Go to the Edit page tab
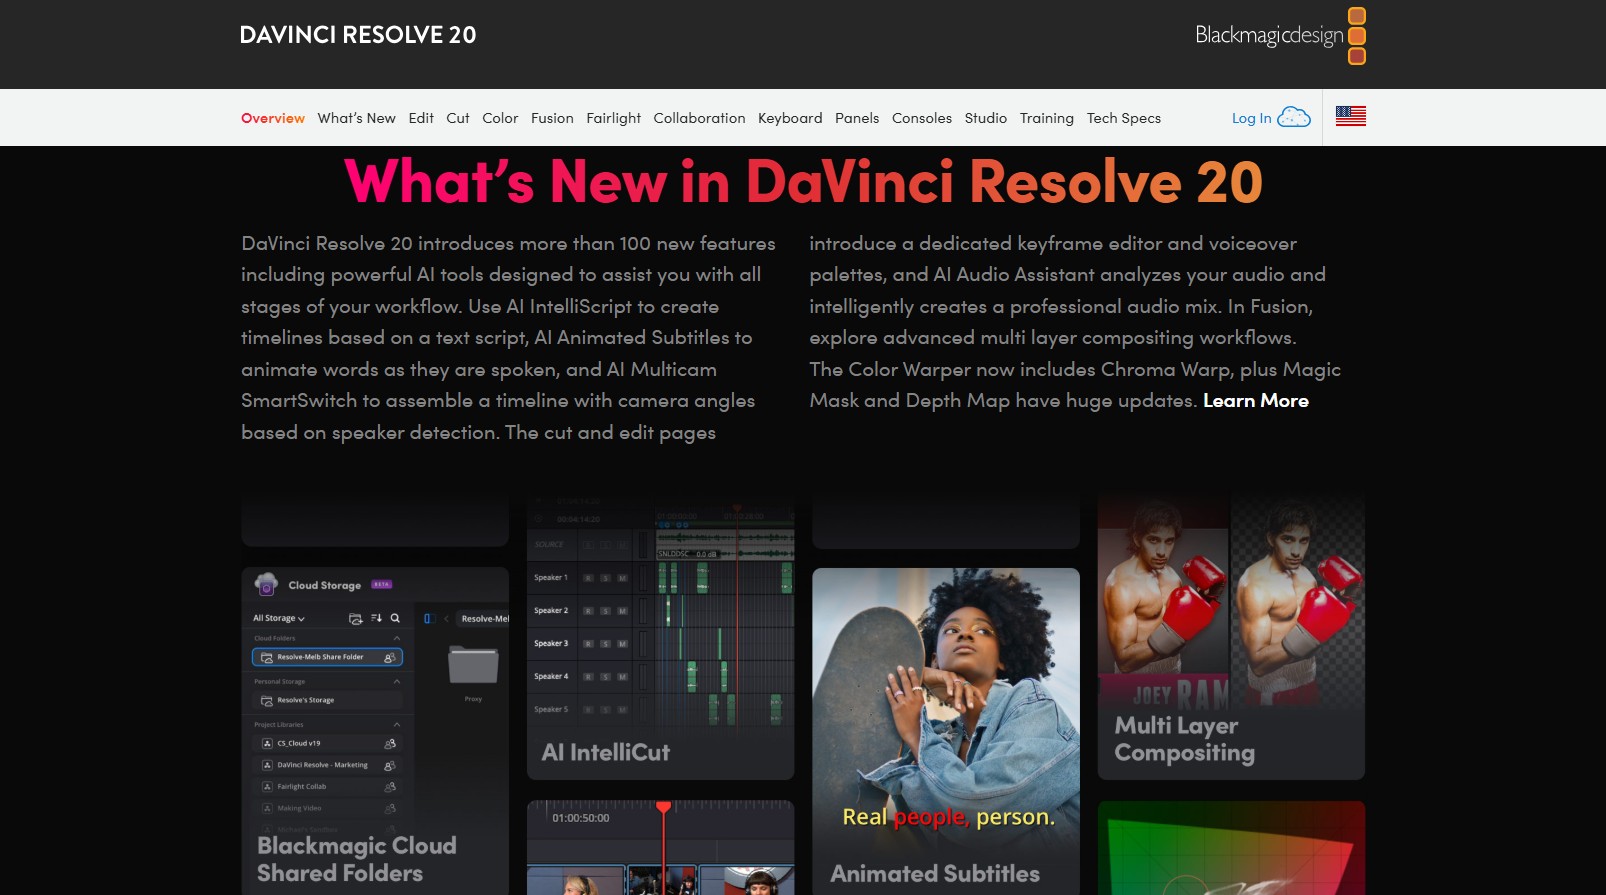Screen dimensions: 1606x895 (421, 118)
